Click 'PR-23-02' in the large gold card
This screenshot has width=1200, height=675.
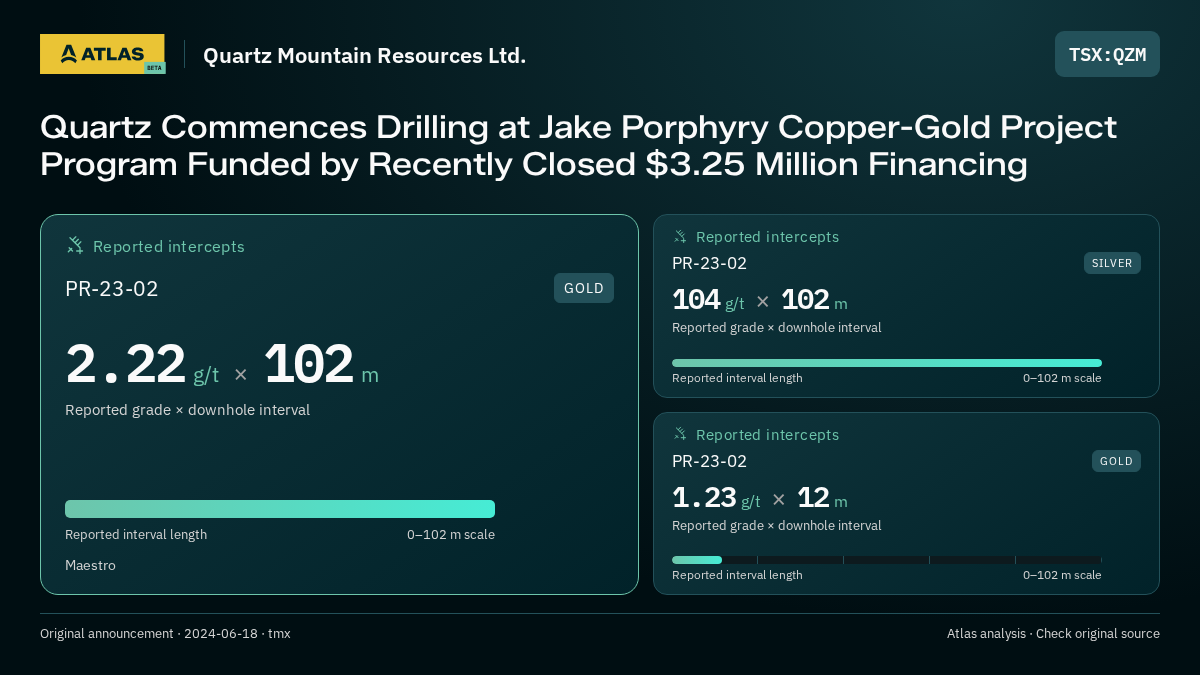click(x=112, y=289)
